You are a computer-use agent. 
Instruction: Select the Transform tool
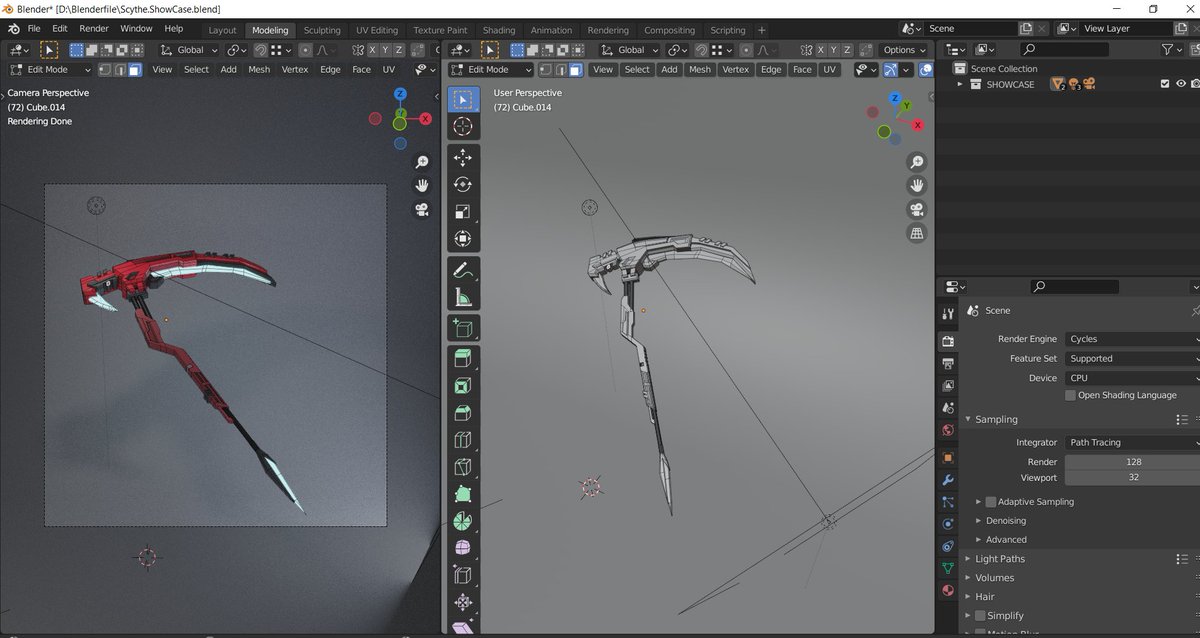coord(463,238)
